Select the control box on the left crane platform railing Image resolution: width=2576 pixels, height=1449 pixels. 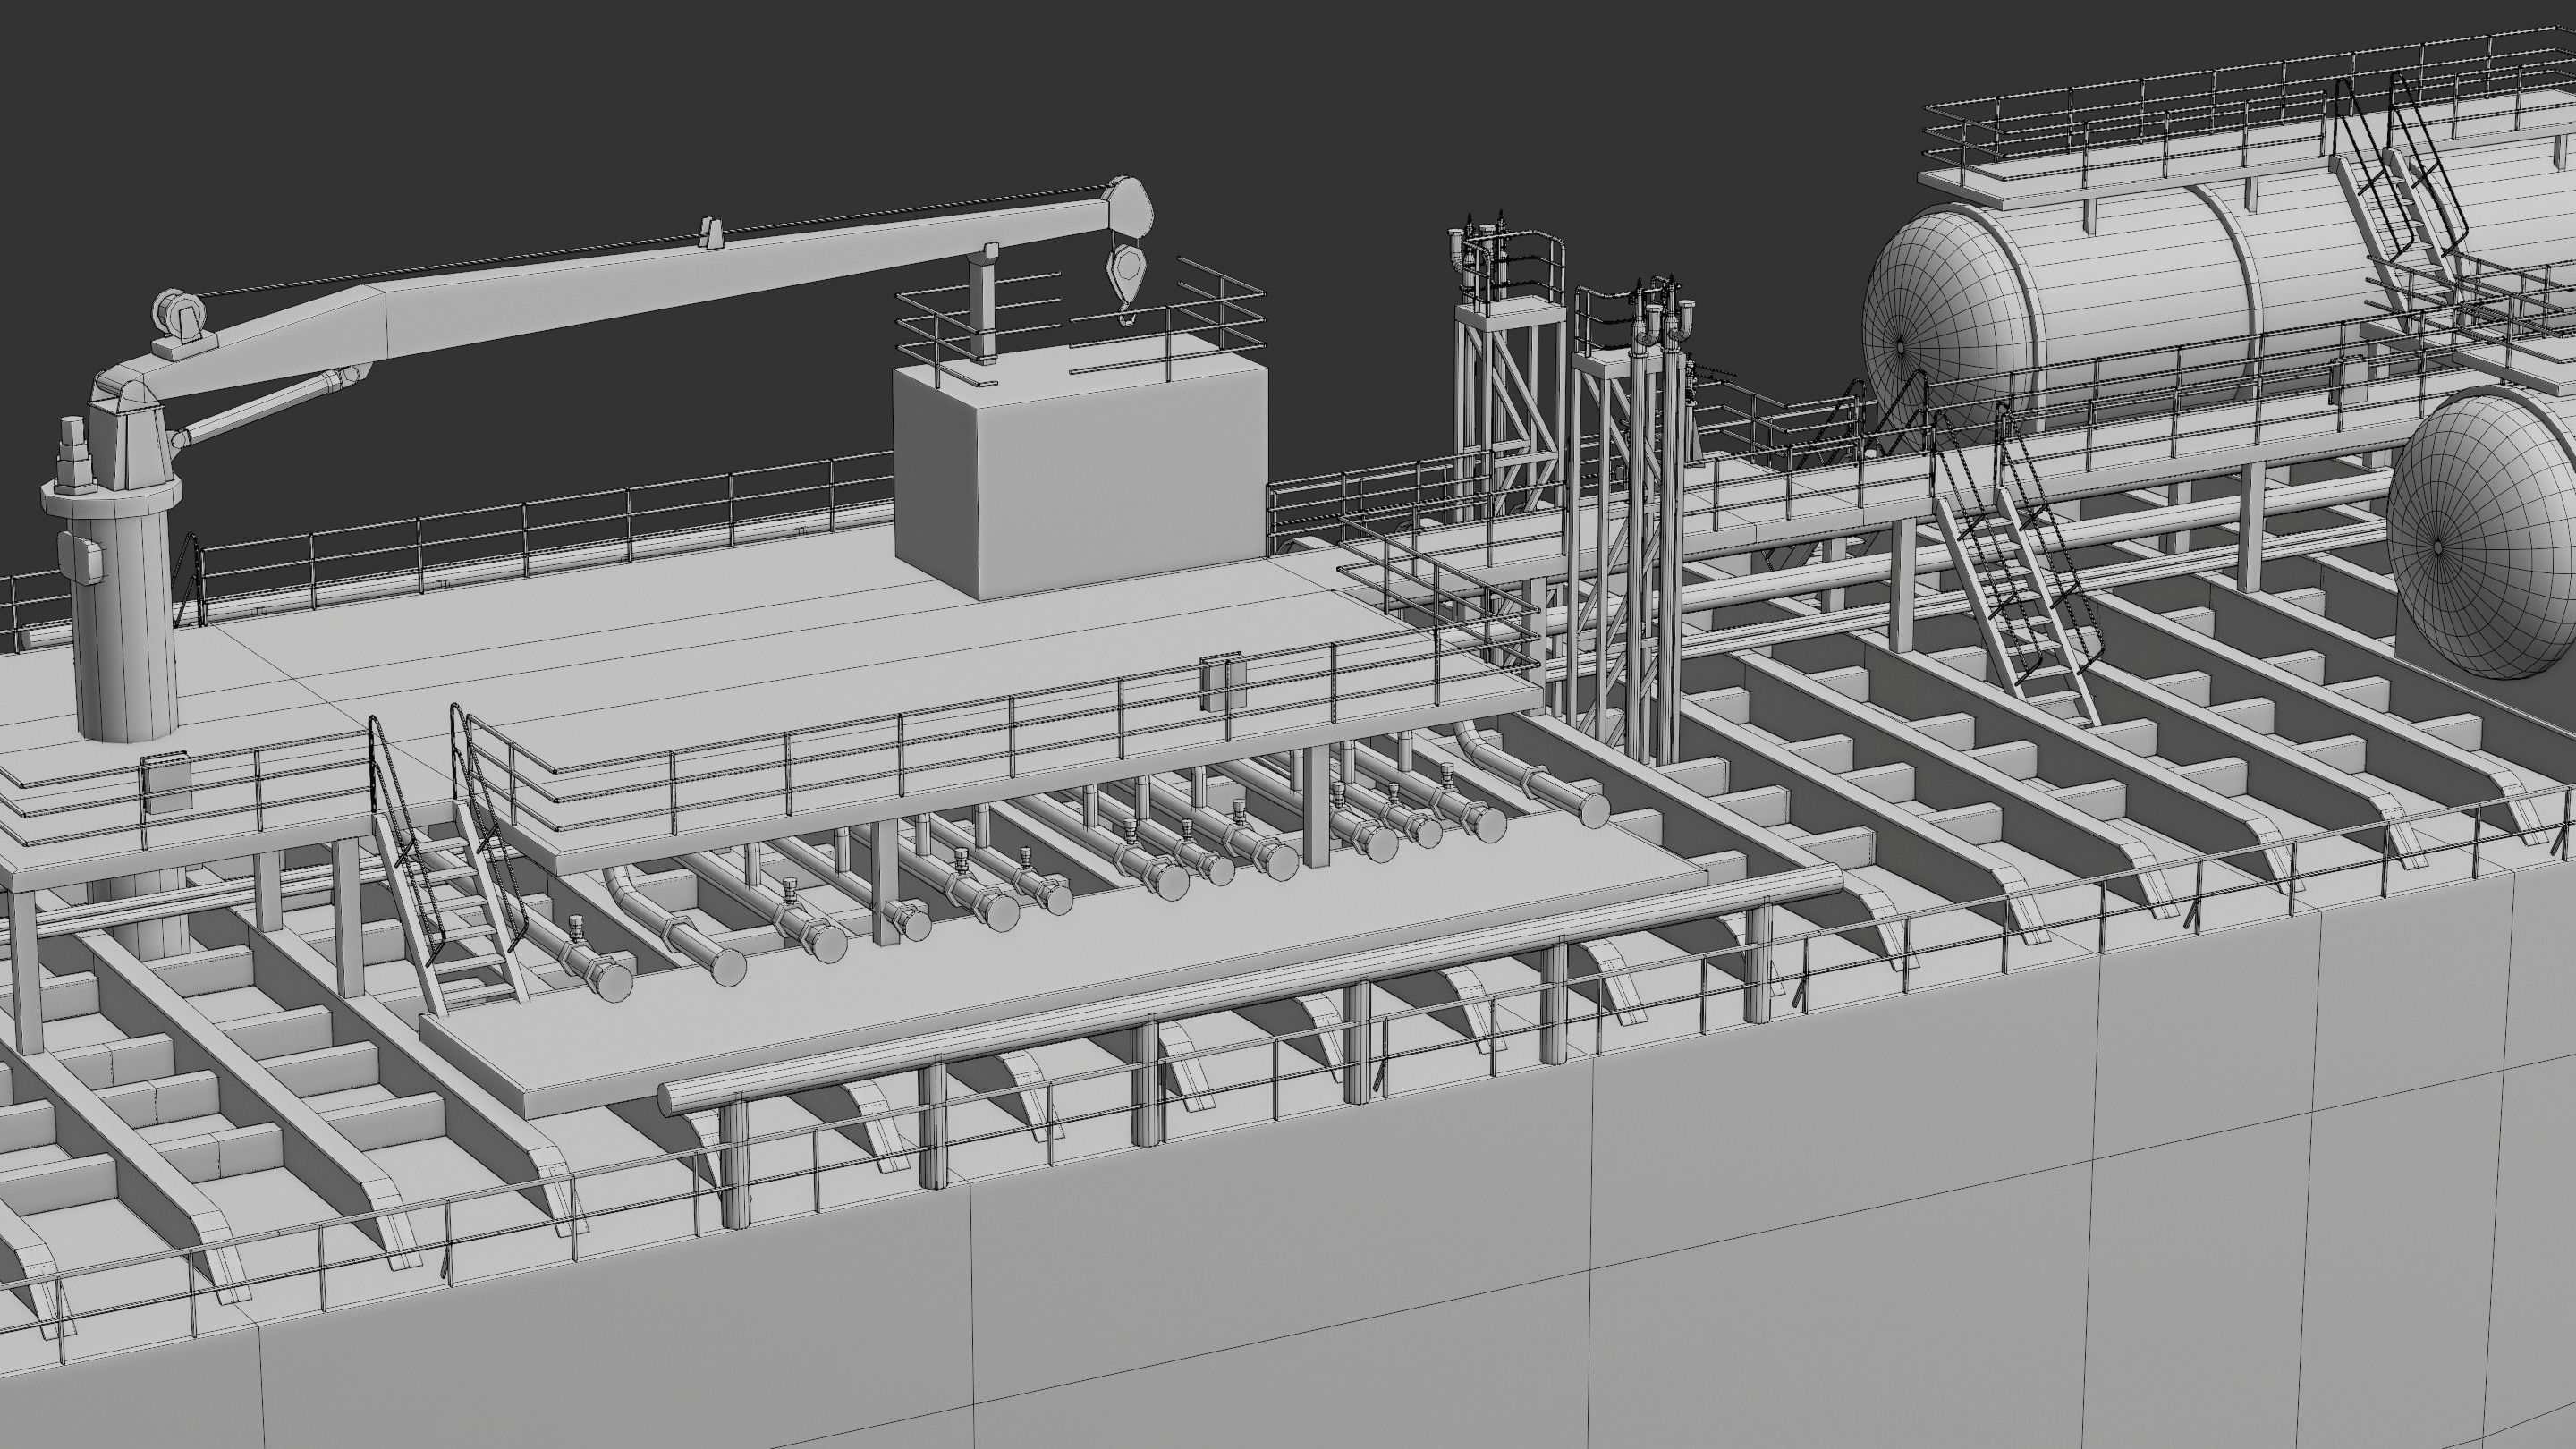(167, 783)
